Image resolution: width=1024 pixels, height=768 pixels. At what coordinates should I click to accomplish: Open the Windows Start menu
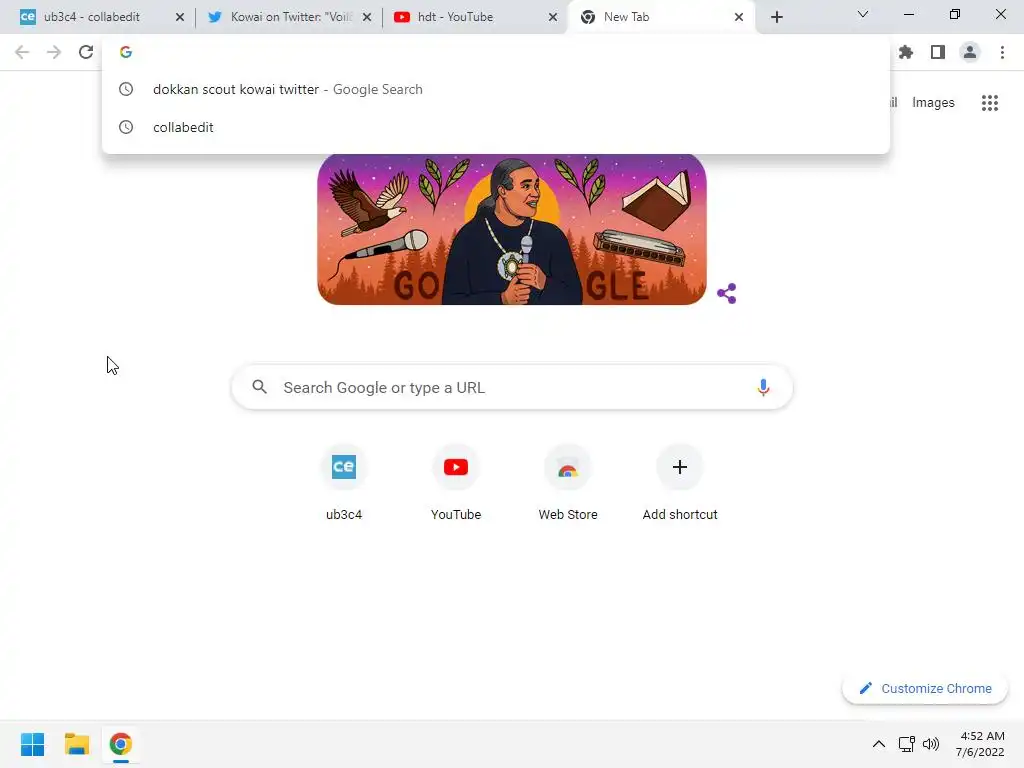33,744
